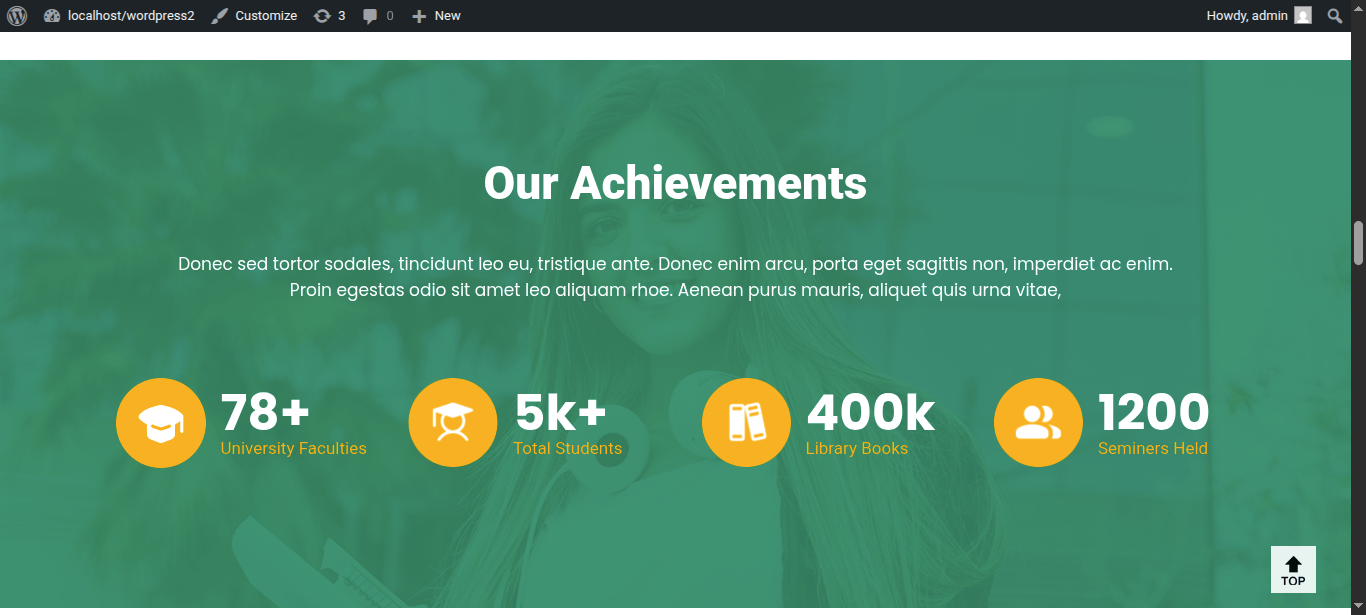The height and width of the screenshot is (615, 1366).
Task: Click the updates refresh icon
Action: click(322, 16)
